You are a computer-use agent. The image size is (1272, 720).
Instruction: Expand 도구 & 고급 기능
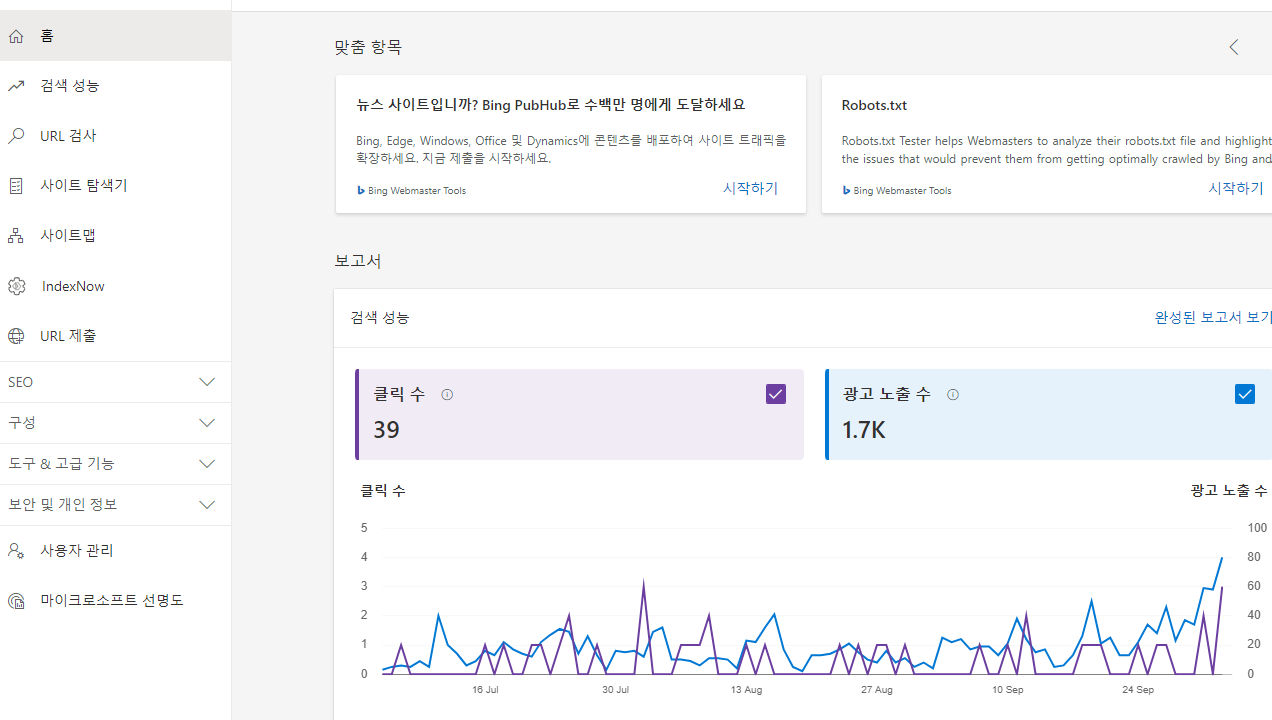click(115, 463)
